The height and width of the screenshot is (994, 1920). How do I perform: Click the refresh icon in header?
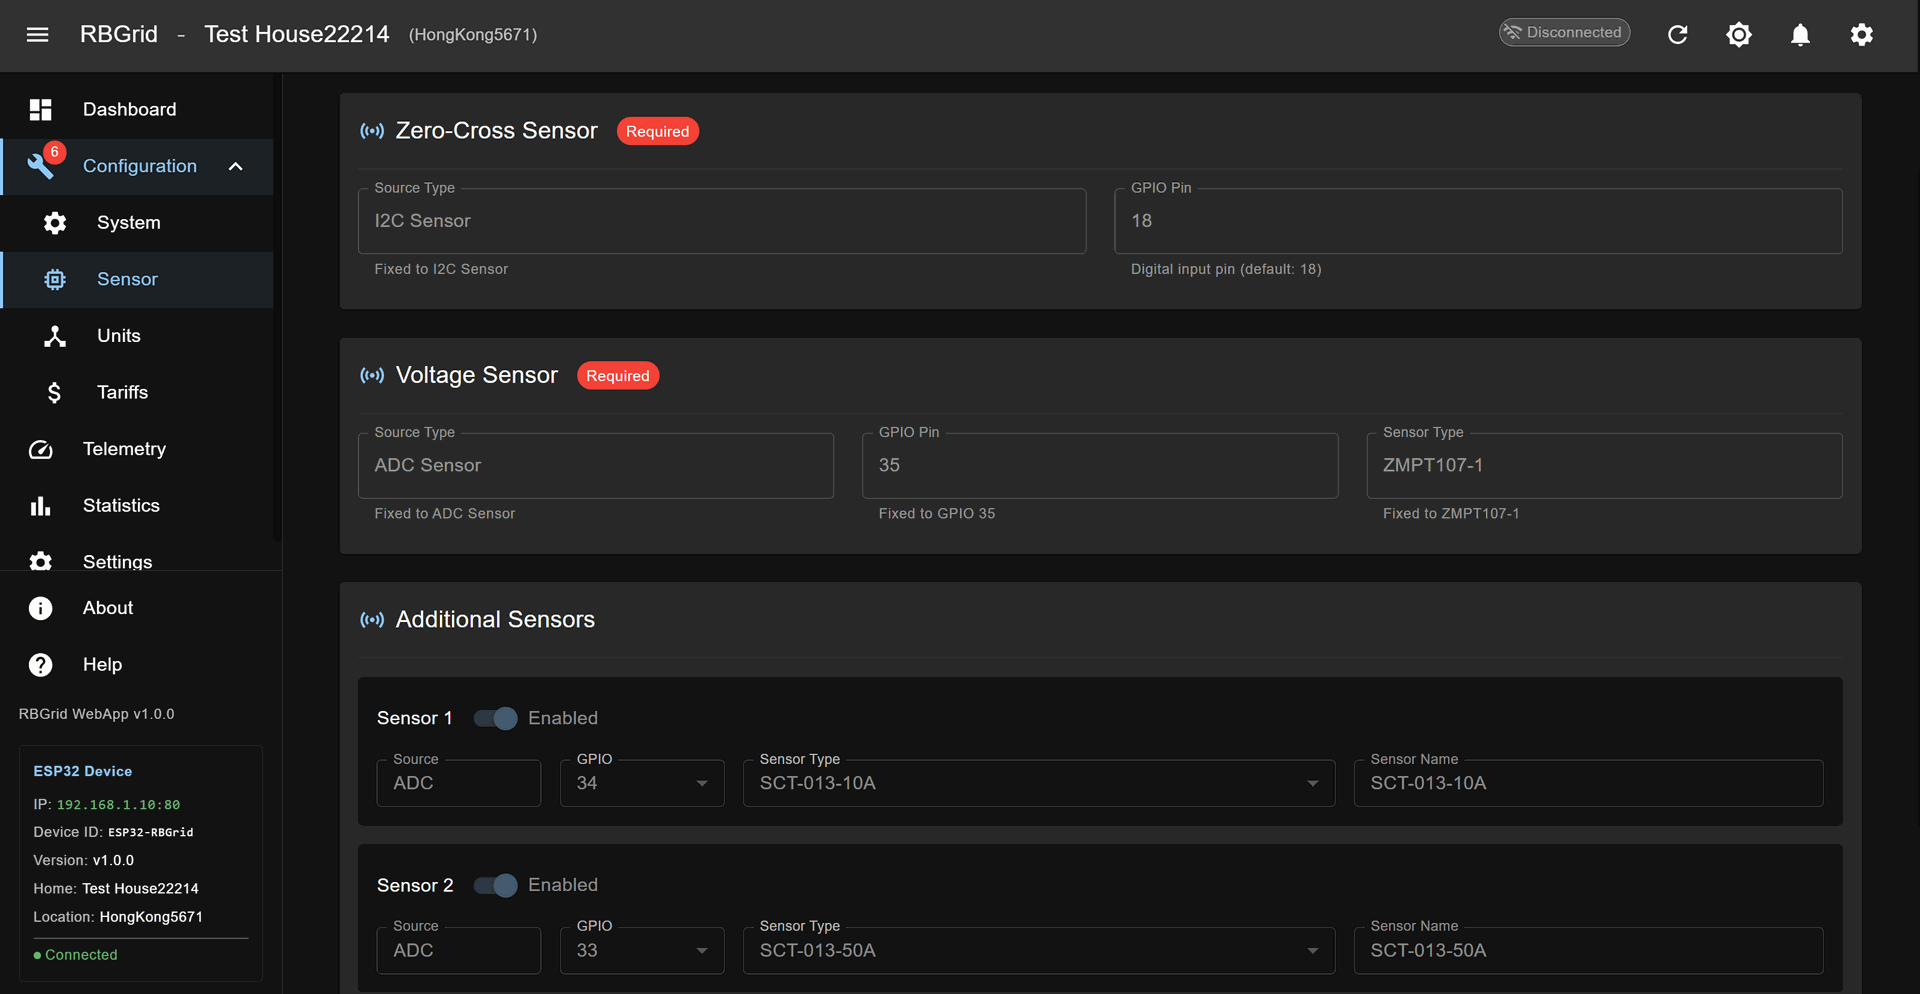(x=1677, y=35)
